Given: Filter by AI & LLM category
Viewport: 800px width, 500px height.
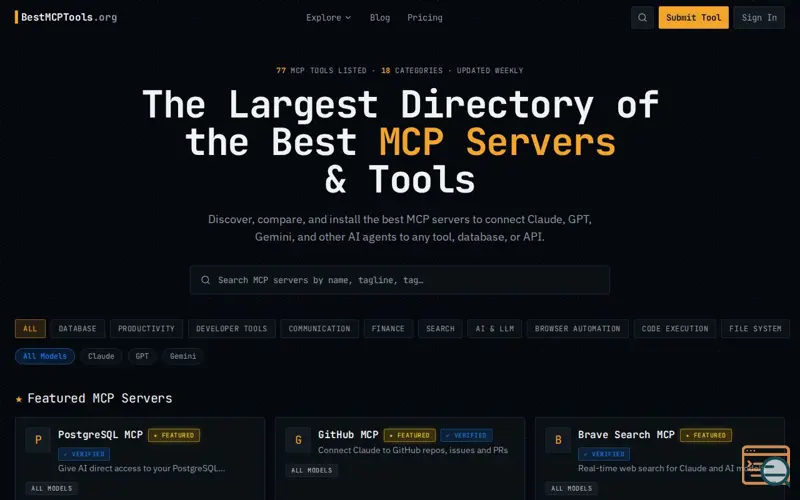Looking at the screenshot, I should tap(494, 329).
